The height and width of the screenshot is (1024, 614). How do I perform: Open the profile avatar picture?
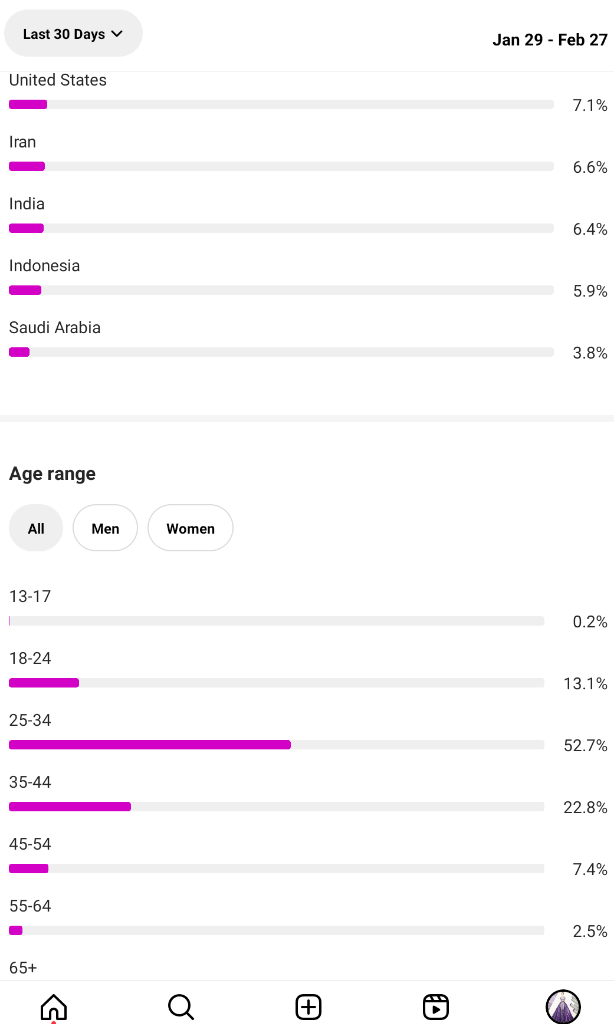tap(563, 1006)
